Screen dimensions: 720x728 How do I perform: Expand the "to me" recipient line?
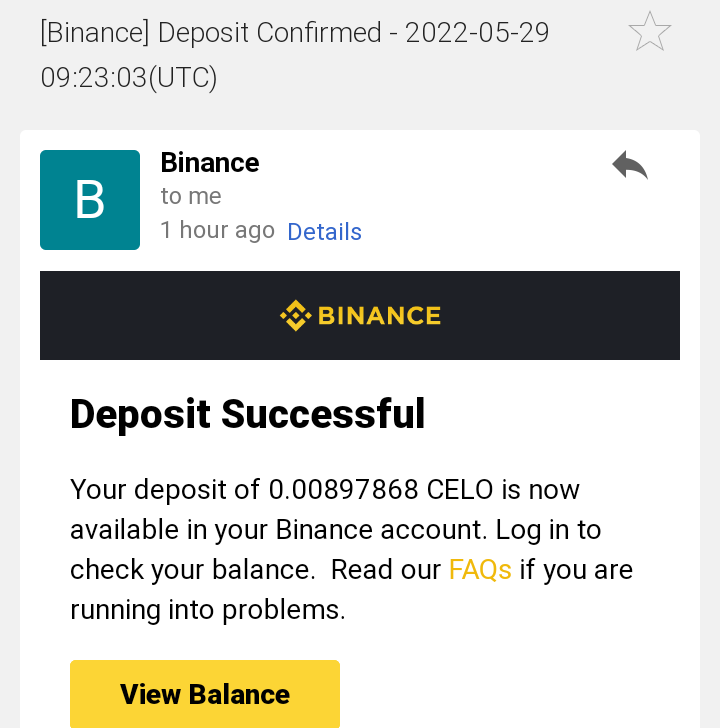191,196
